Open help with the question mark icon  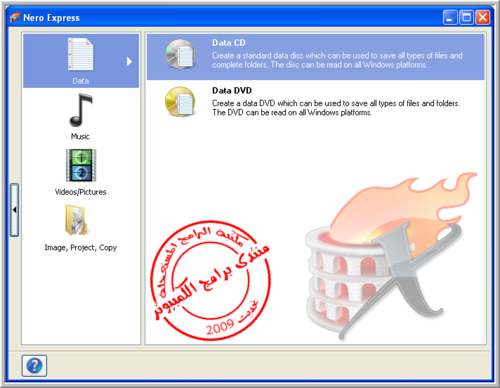[34, 366]
